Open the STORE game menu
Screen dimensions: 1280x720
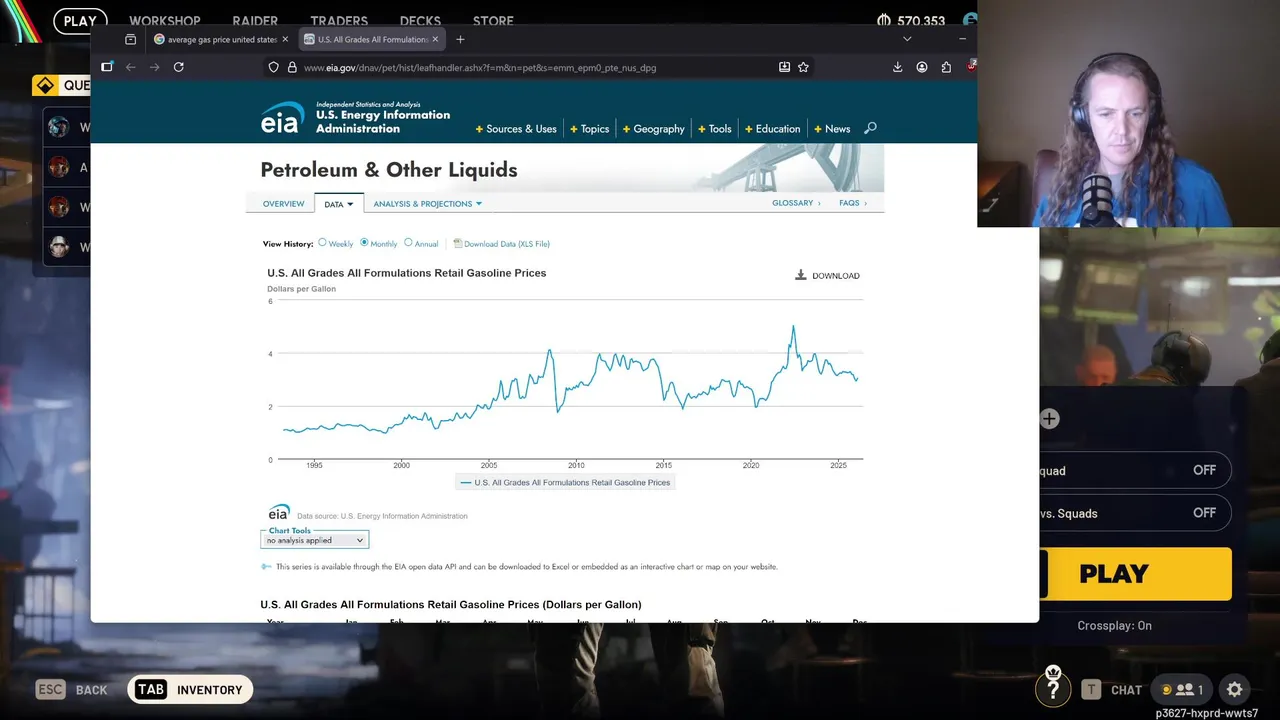pos(493,21)
